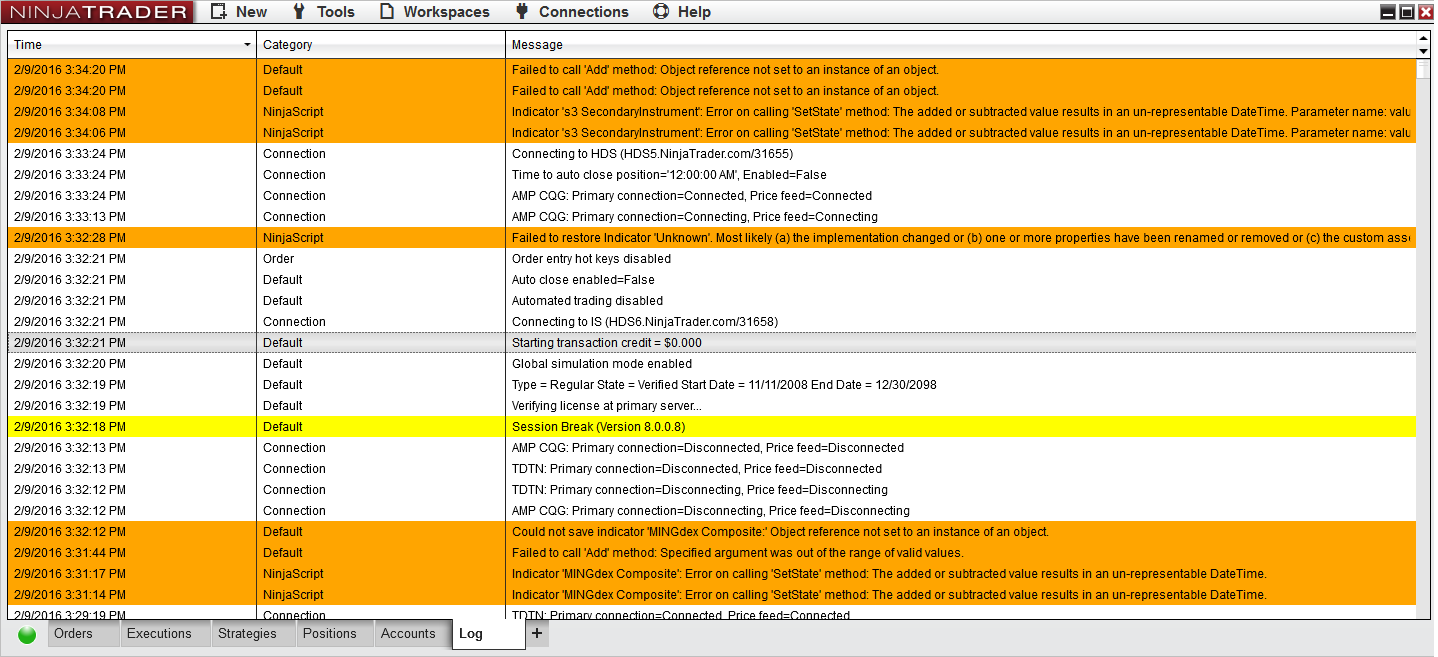Maximize the NinjaTrader window
The image size is (1438, 657).
[1407, 12]
